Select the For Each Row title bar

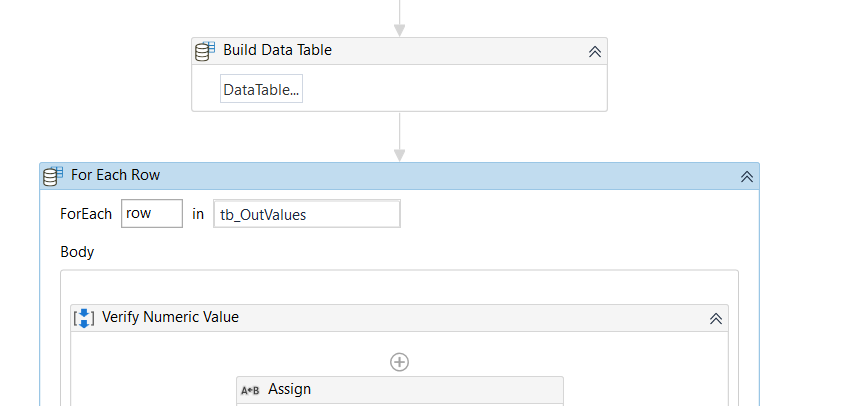pyautogui.click(x=400, y=176)
